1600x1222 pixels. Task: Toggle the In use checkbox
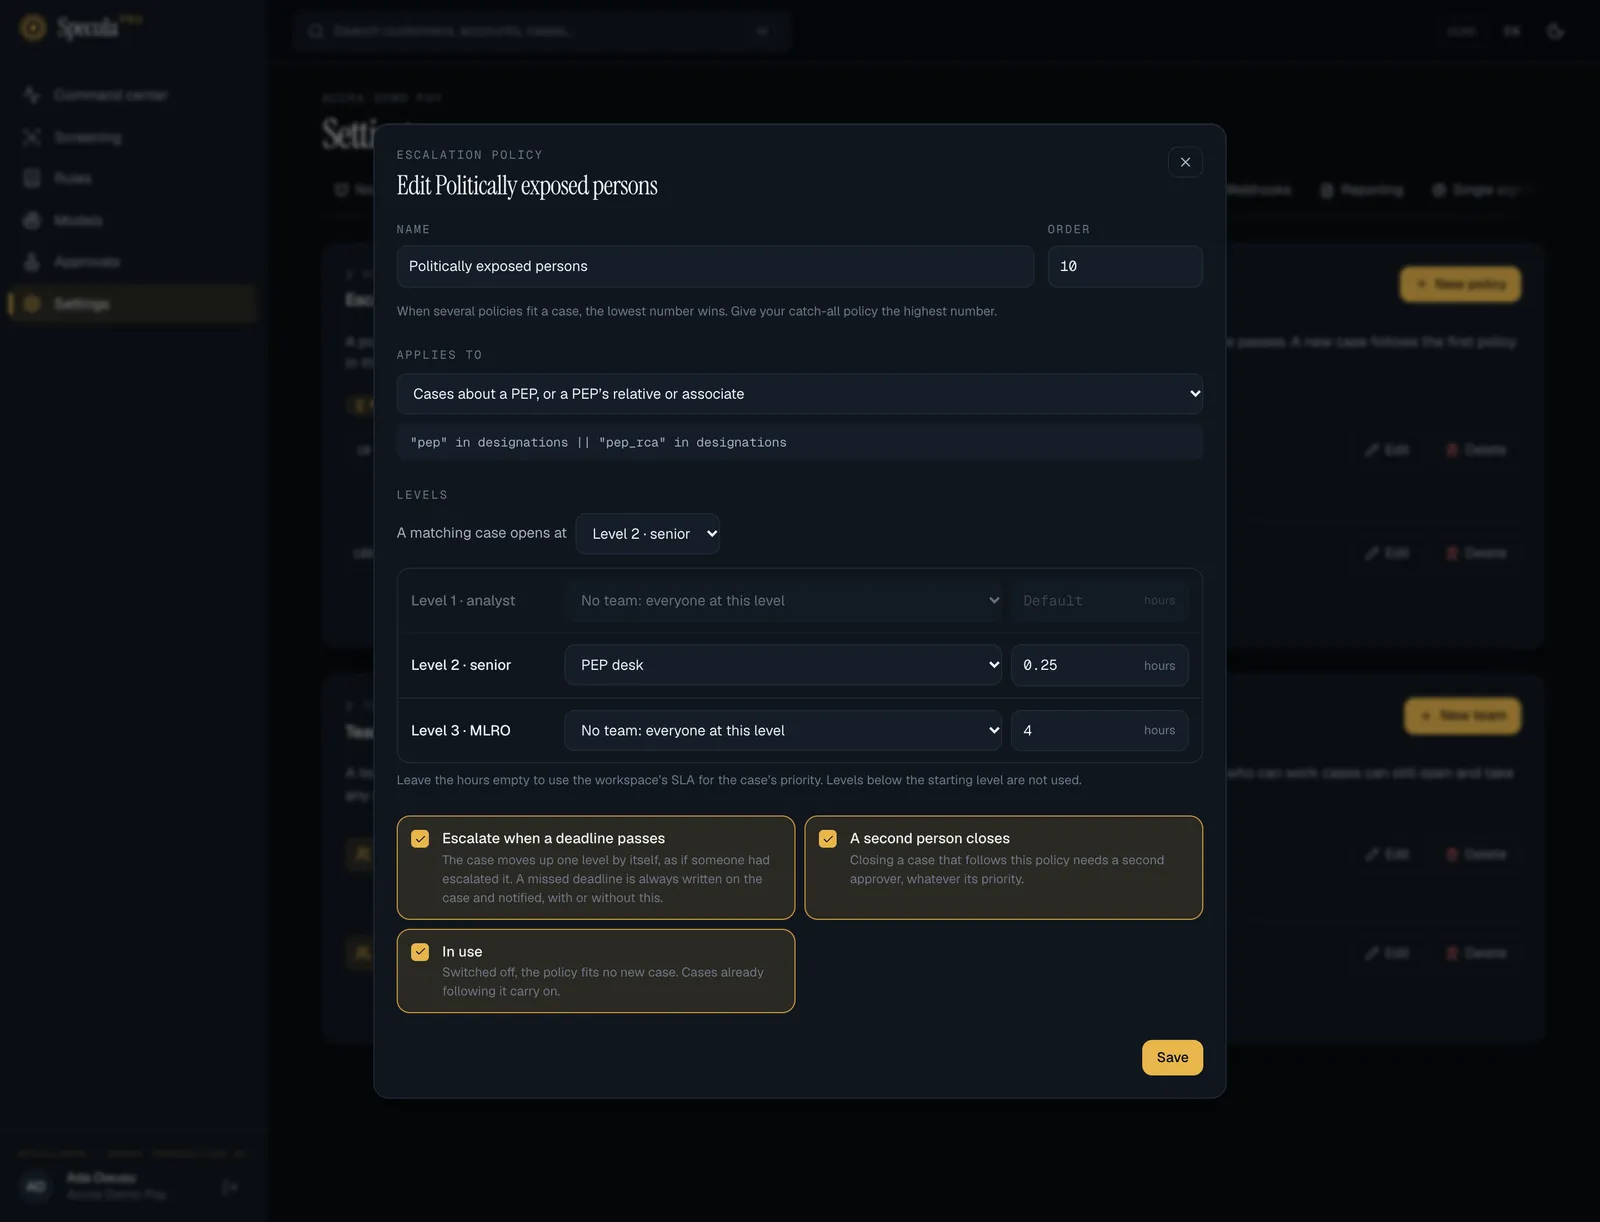(x=420, y=952)
